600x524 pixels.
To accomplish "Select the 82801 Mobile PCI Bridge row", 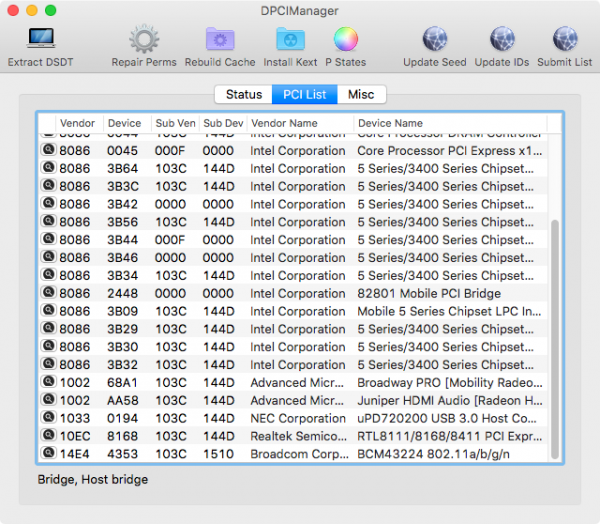I will (300, 294).
